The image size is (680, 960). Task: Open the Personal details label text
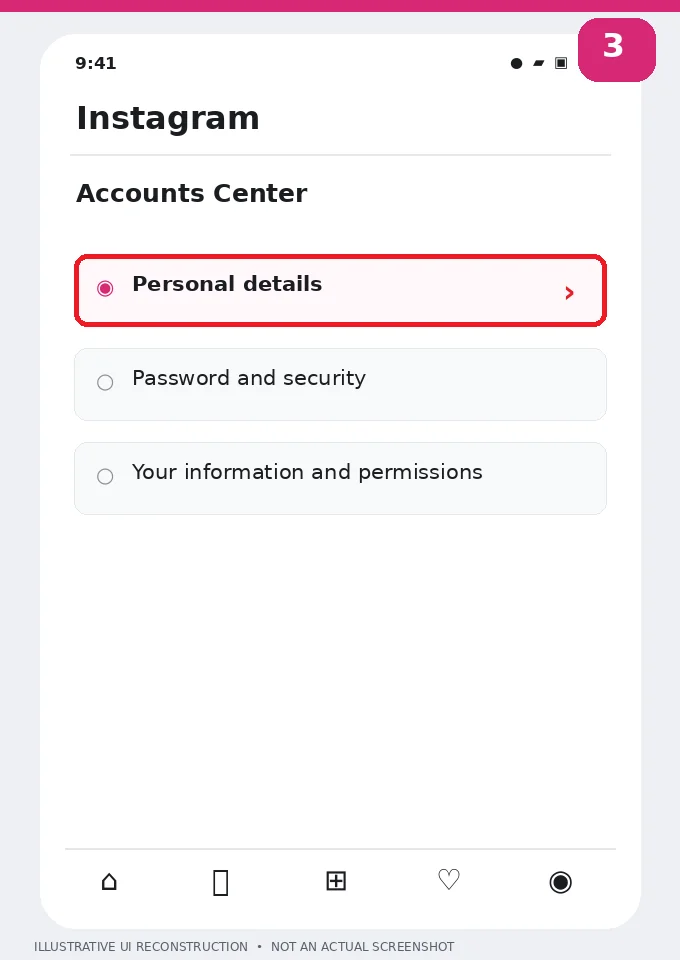coord(227,284)
